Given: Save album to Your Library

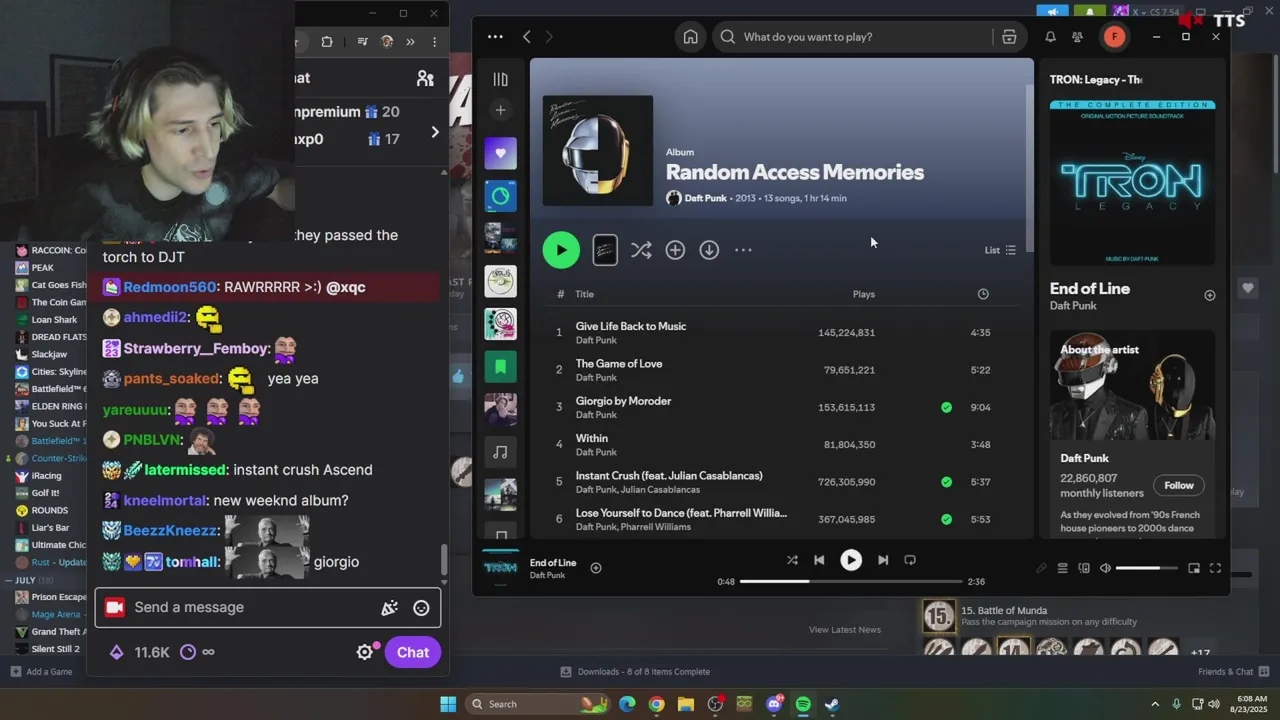Looking at the screenshot, I should pyautogui.click(x=675, y=250).
